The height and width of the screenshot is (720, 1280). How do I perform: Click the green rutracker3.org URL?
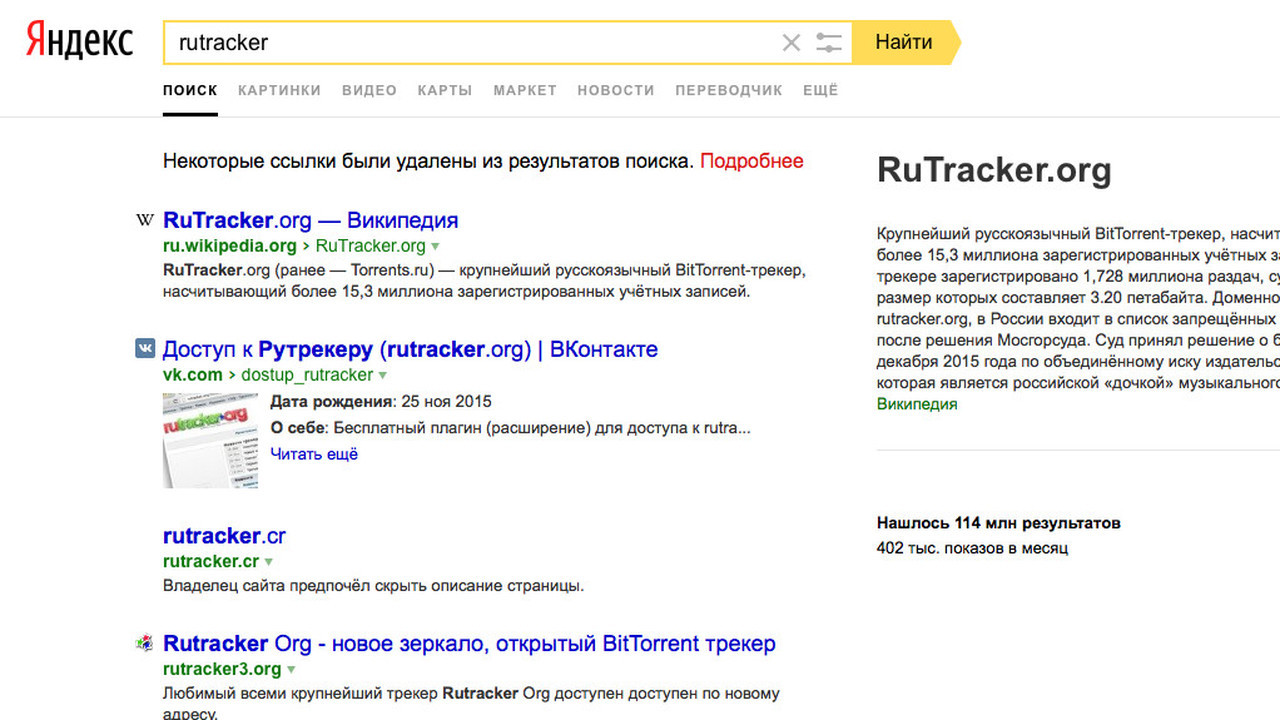click(222, 669)
